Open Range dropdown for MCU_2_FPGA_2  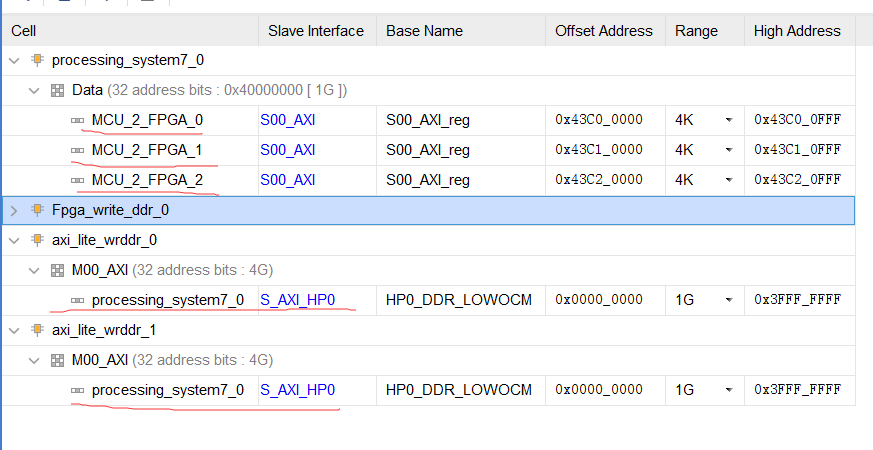click(x=728, y=180)
